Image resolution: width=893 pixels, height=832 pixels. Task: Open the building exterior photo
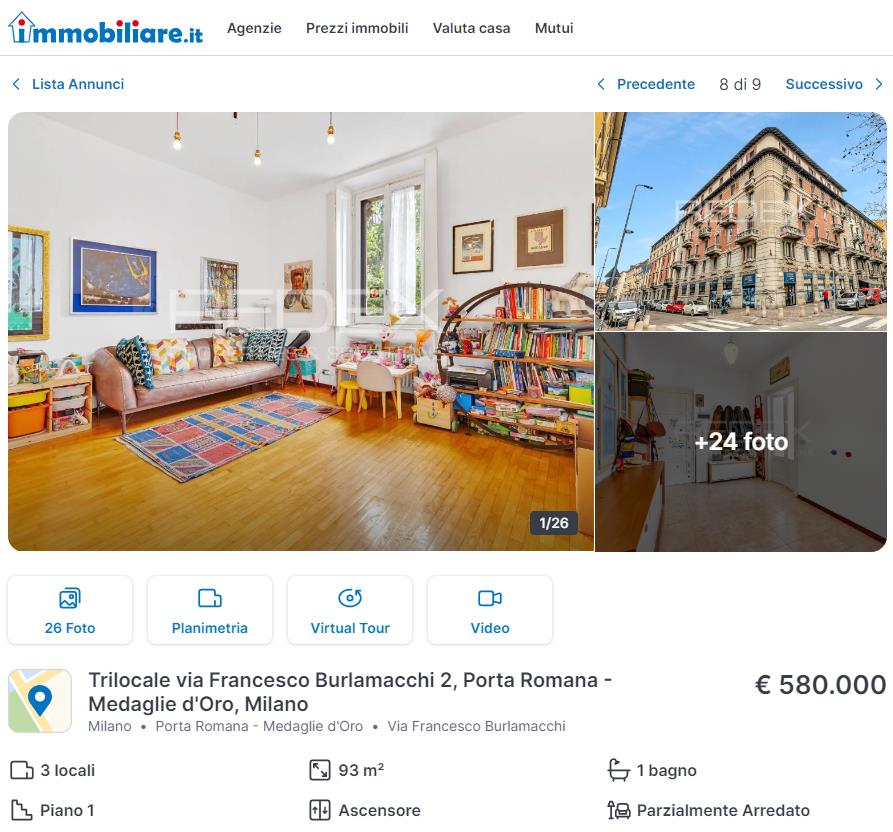(x=741, y=222)
